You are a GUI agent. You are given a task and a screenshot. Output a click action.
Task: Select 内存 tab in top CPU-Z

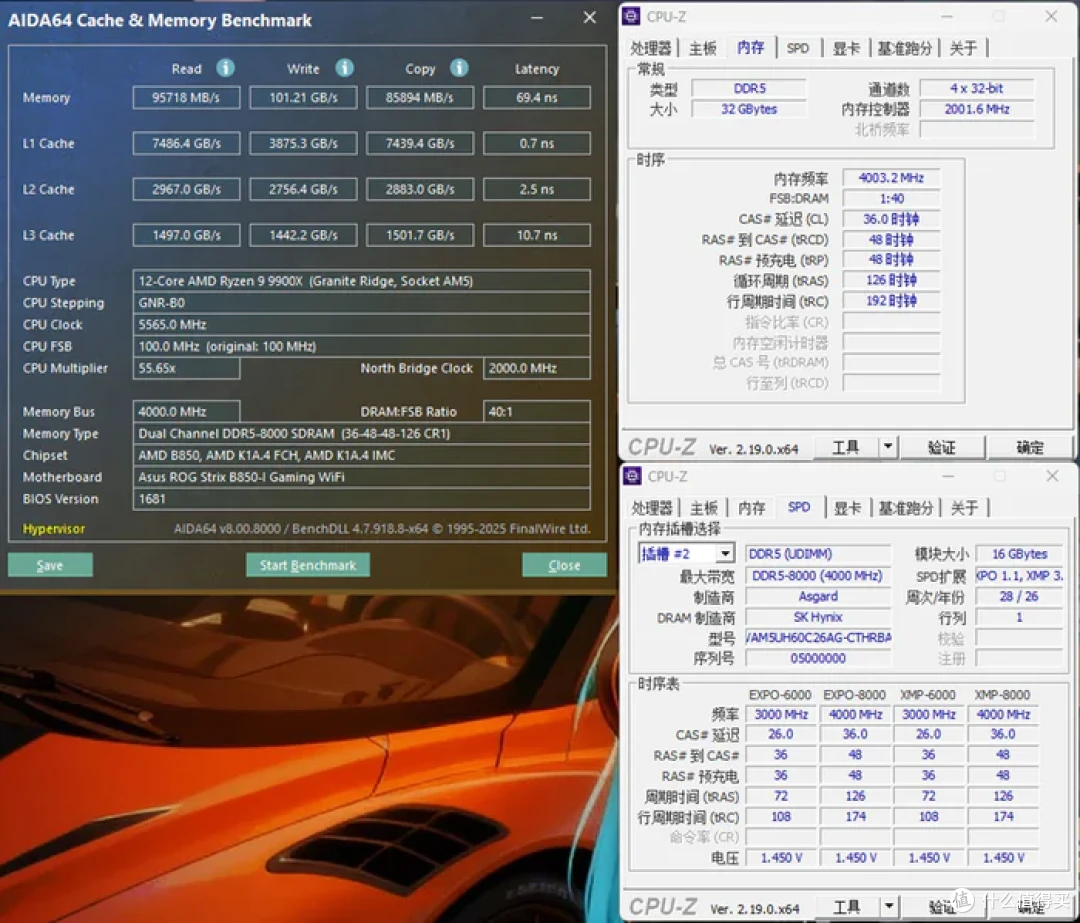(x=751, y=47)
